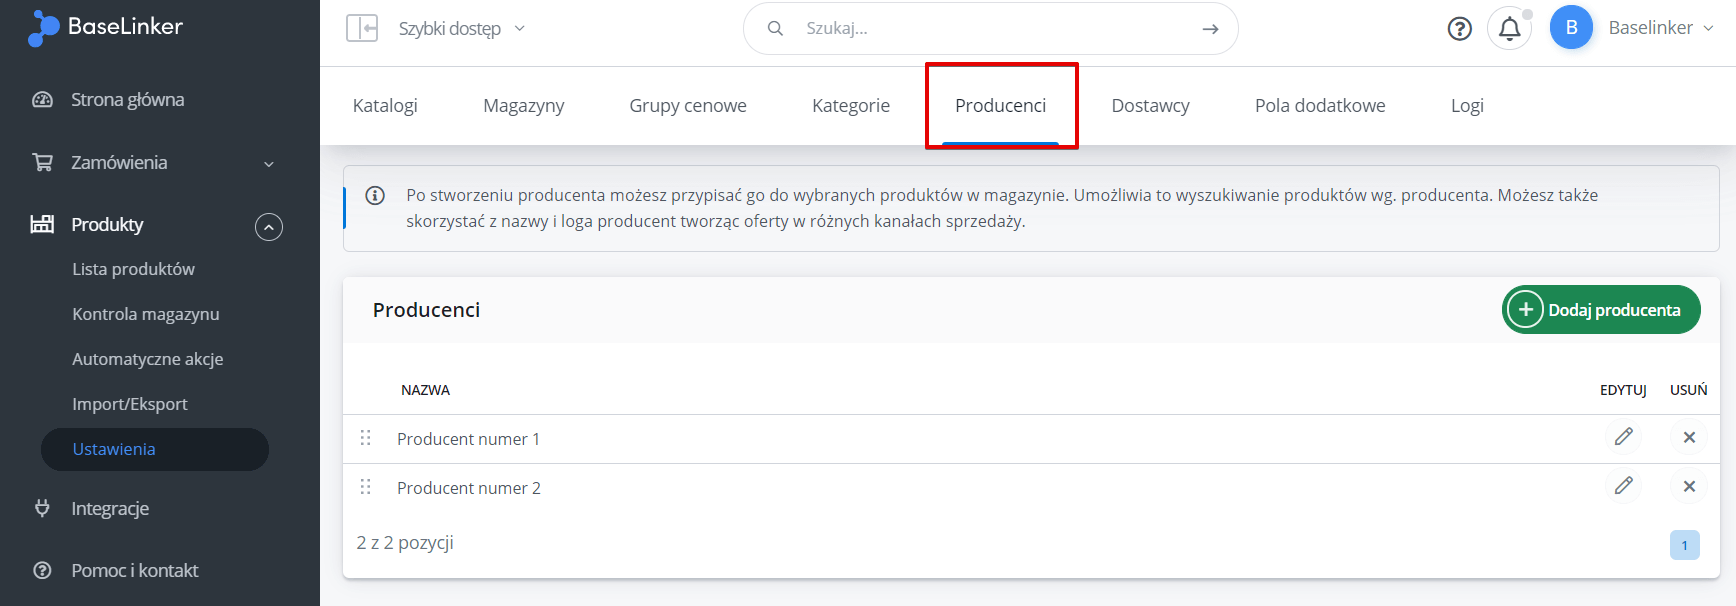Open the Szybki dostęp dropdown

[461, 28]
